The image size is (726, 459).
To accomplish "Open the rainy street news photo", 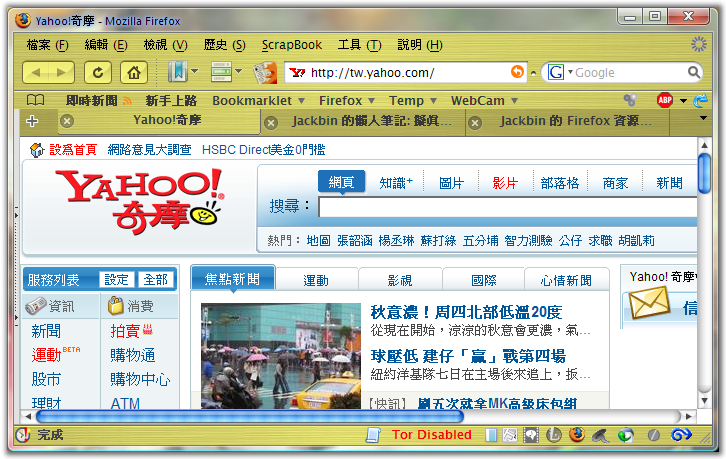I will tap(281, 356).
